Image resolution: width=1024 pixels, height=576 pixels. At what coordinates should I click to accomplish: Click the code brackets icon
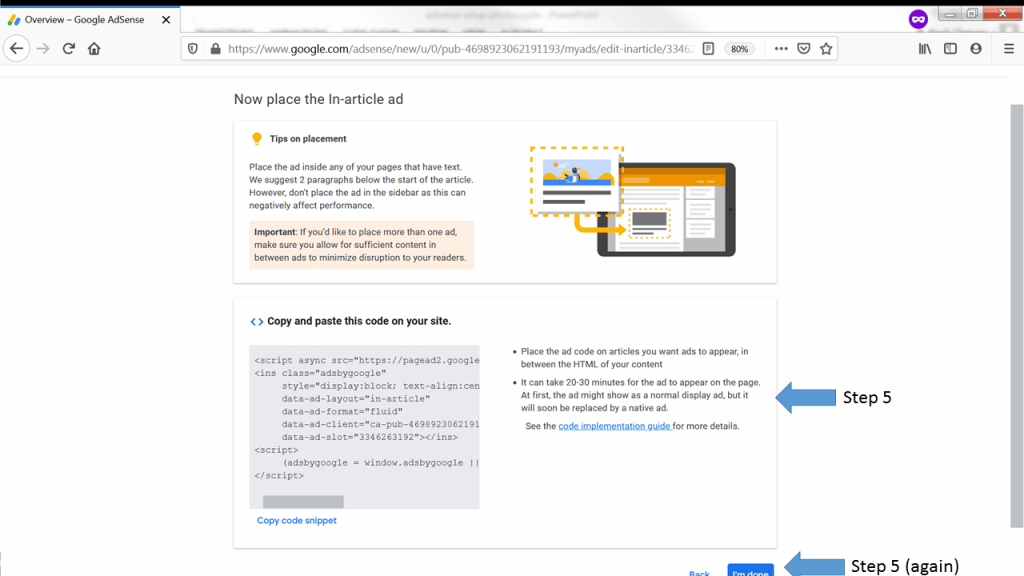click(257, 321)
